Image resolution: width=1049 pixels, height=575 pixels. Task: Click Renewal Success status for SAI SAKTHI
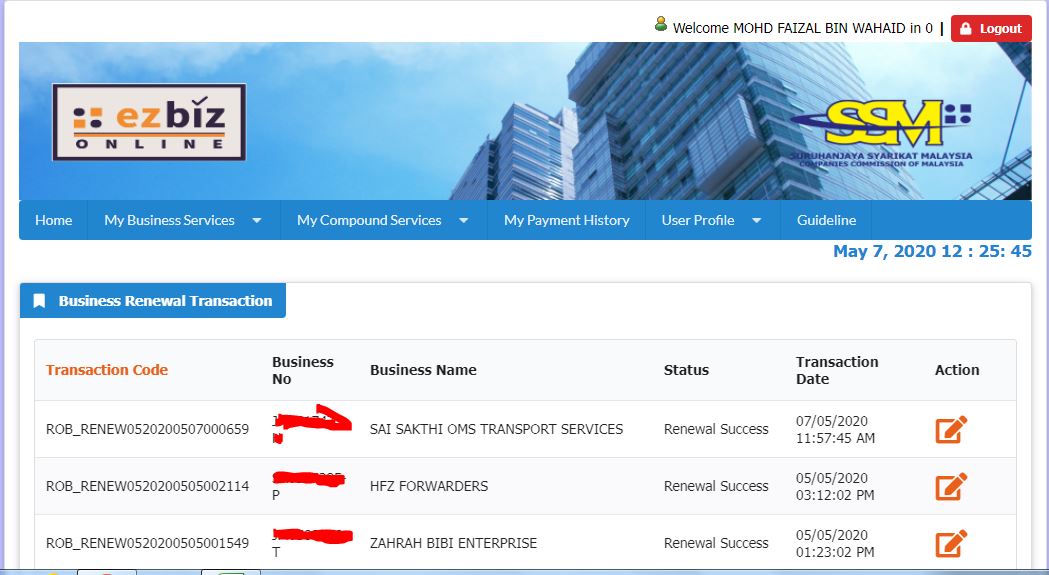(716, 429)
